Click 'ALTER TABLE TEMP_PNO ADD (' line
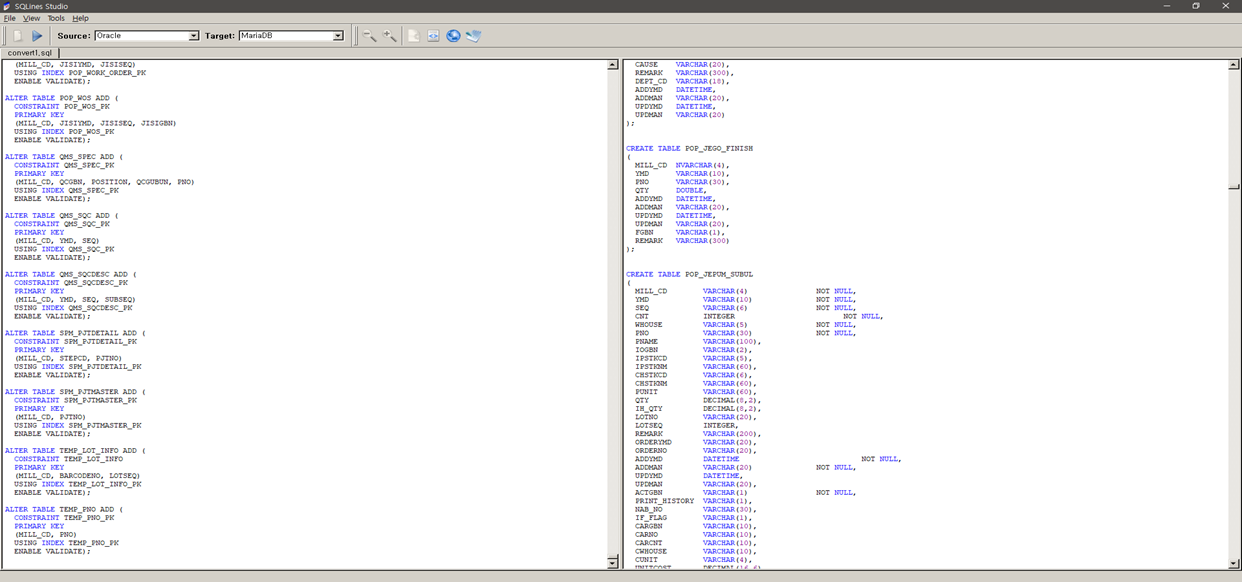Screen dimensions: 1242x582 tap(64, 509)
